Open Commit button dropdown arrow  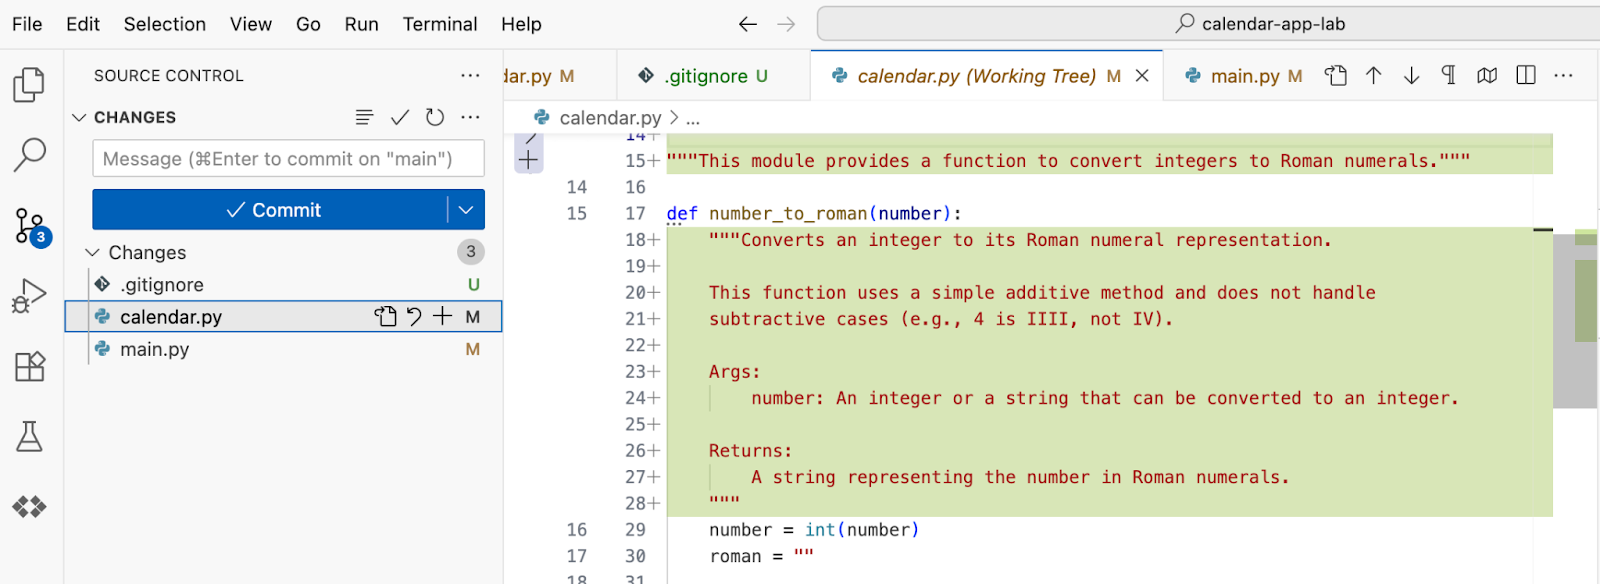coord(466,210)
